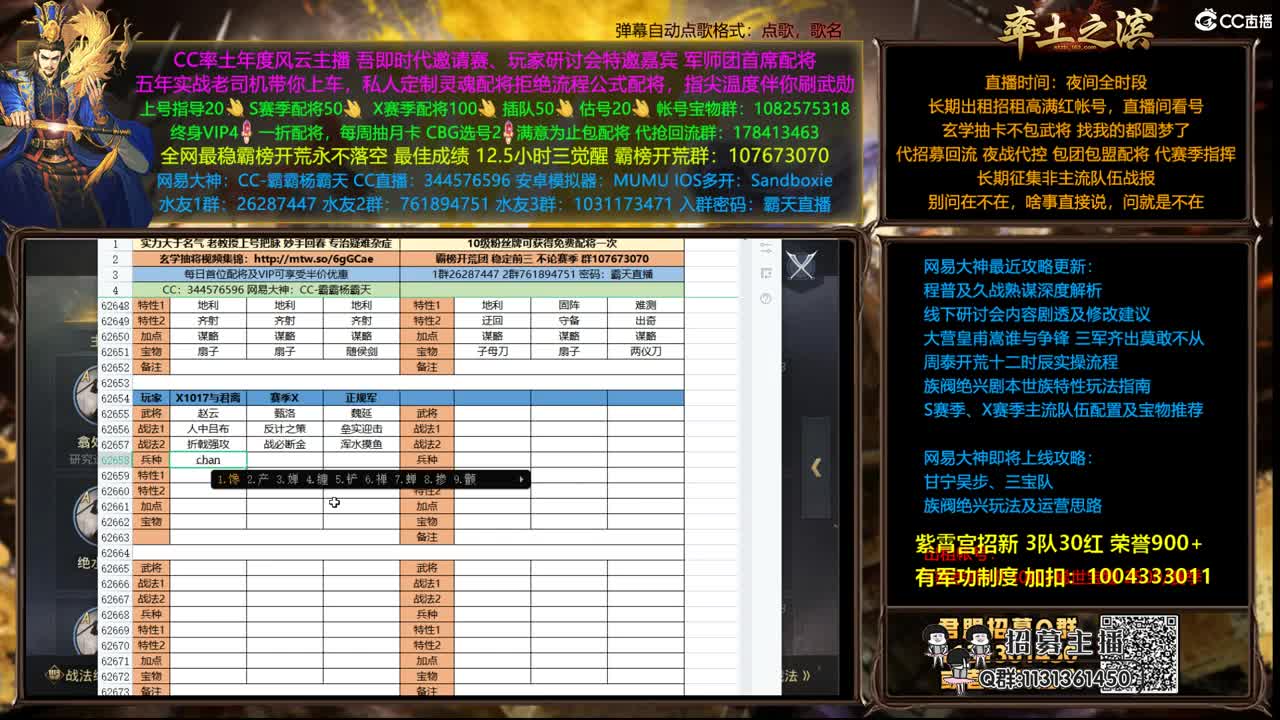Click the cell "固阵"

(569, 305)
